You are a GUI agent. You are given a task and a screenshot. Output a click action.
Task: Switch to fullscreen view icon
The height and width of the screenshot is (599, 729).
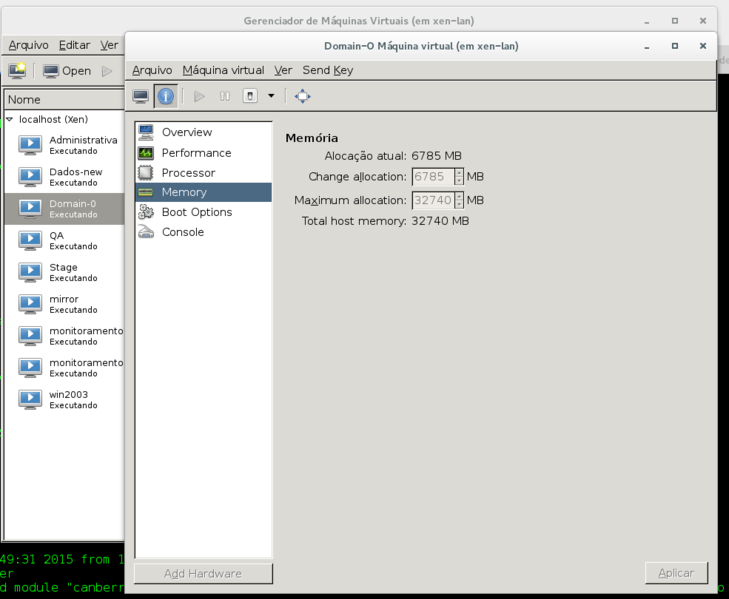coord(303,96)
